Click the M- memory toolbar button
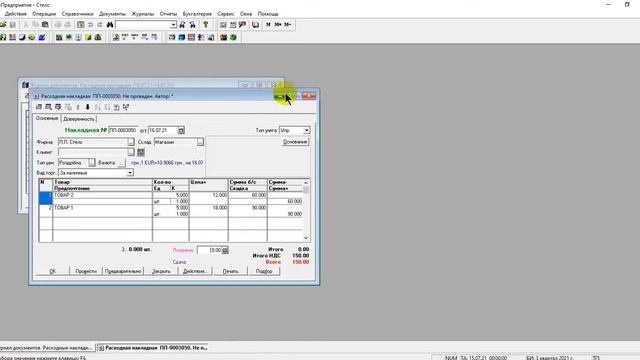The height and width of the screenshot is (360, 640). pyautogui.click(x=288, y=25)
